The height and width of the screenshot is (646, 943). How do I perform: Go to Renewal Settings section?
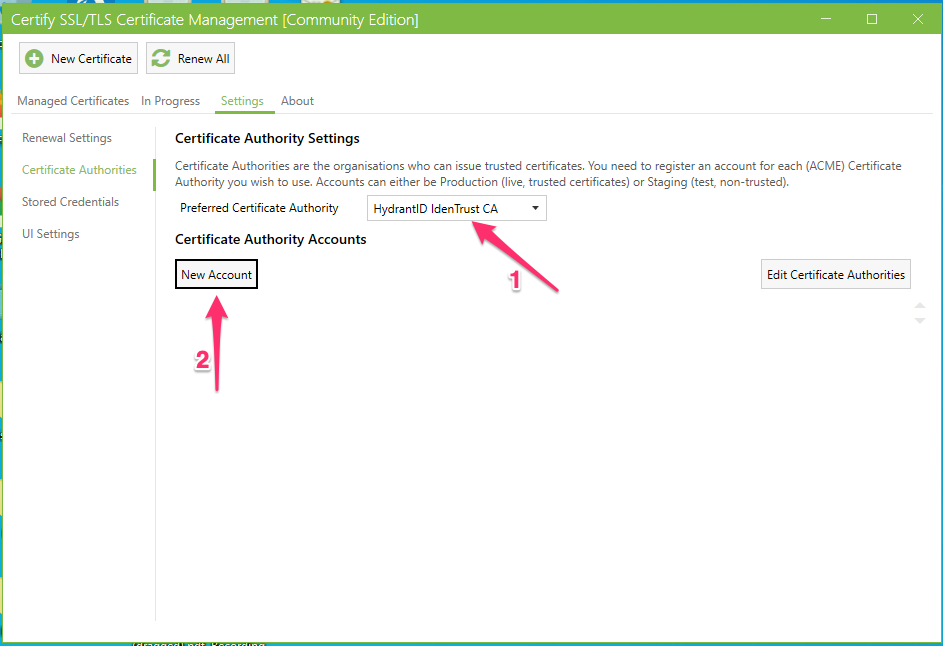click(x=67, y=138)
